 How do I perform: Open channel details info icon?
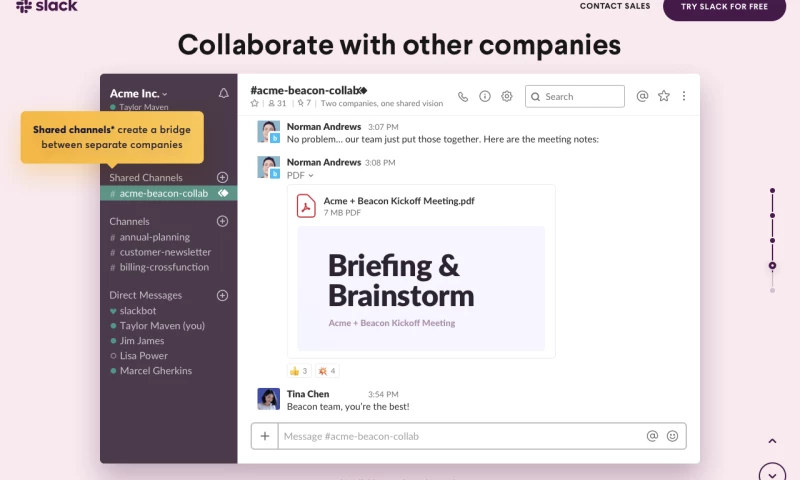(x=485, y=97)
